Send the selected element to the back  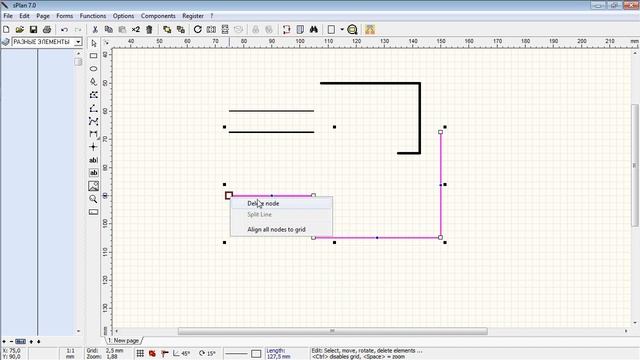pos(180,29)
